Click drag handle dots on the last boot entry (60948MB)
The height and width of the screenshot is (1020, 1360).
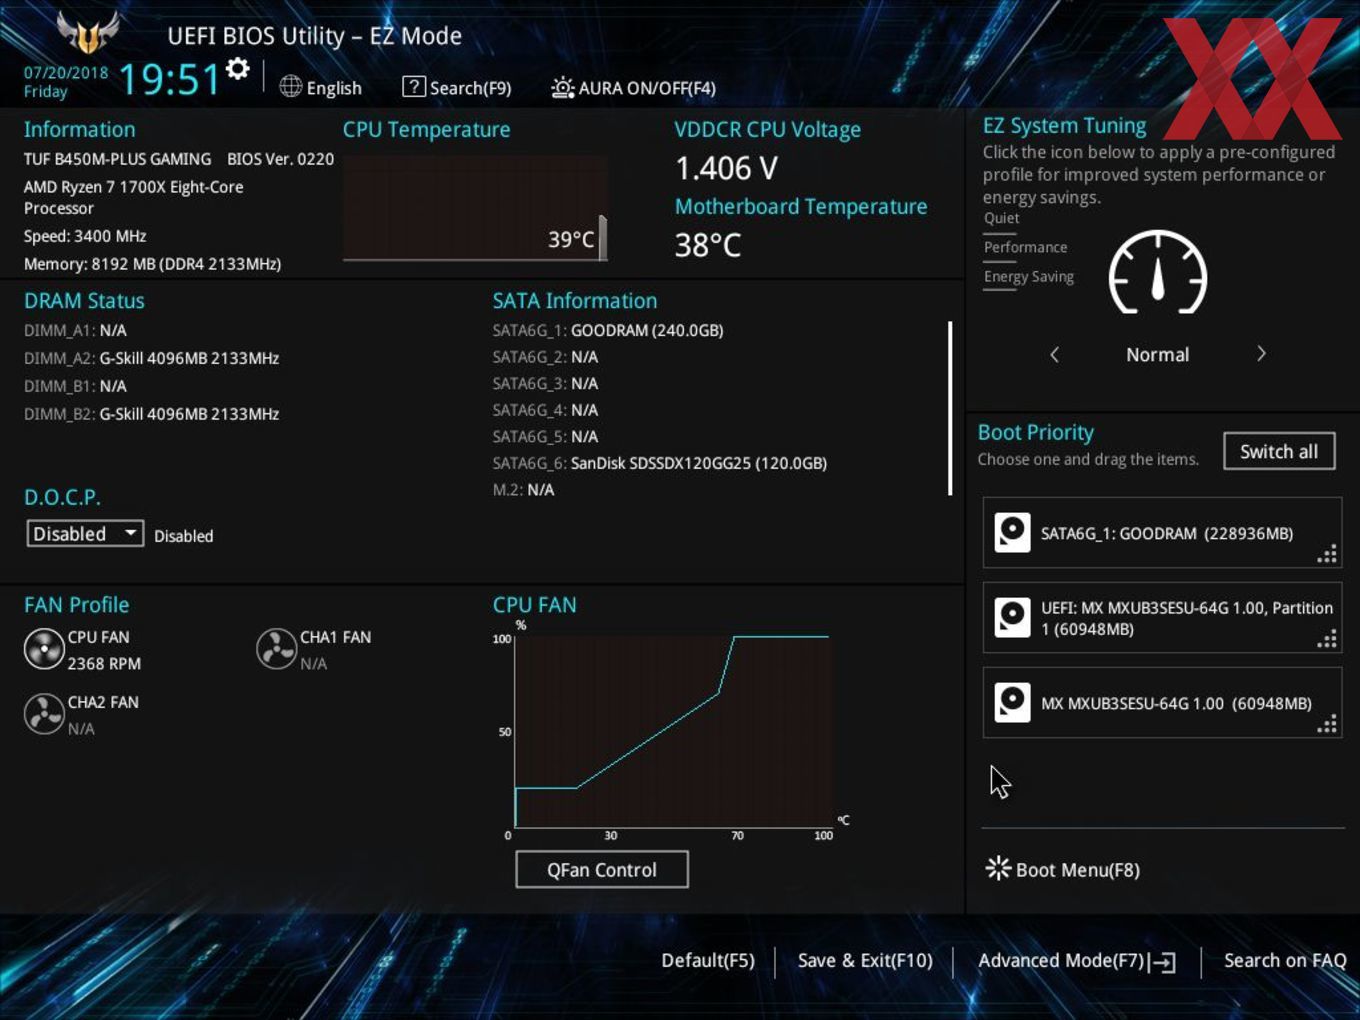[1327, 724]
